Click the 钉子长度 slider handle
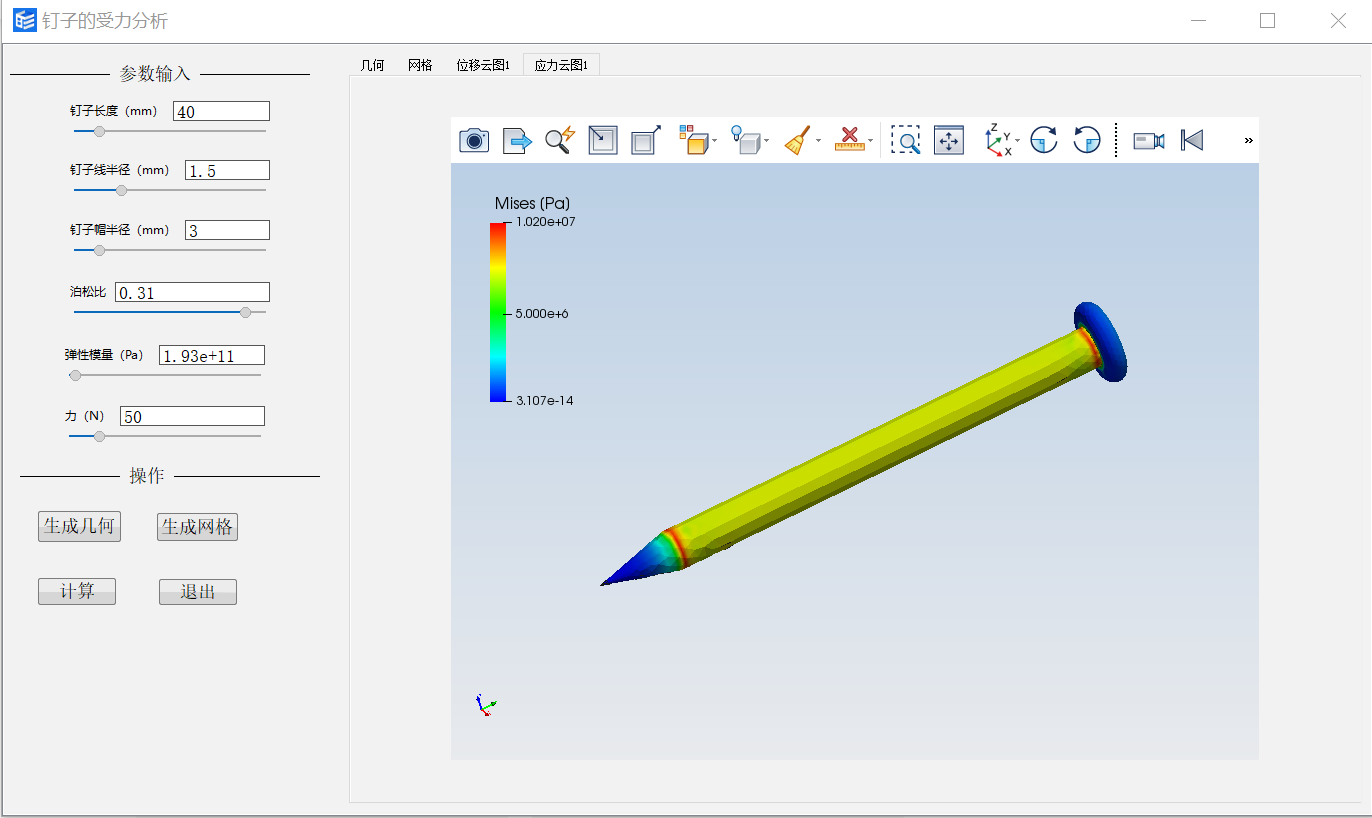 pos(99,131)
